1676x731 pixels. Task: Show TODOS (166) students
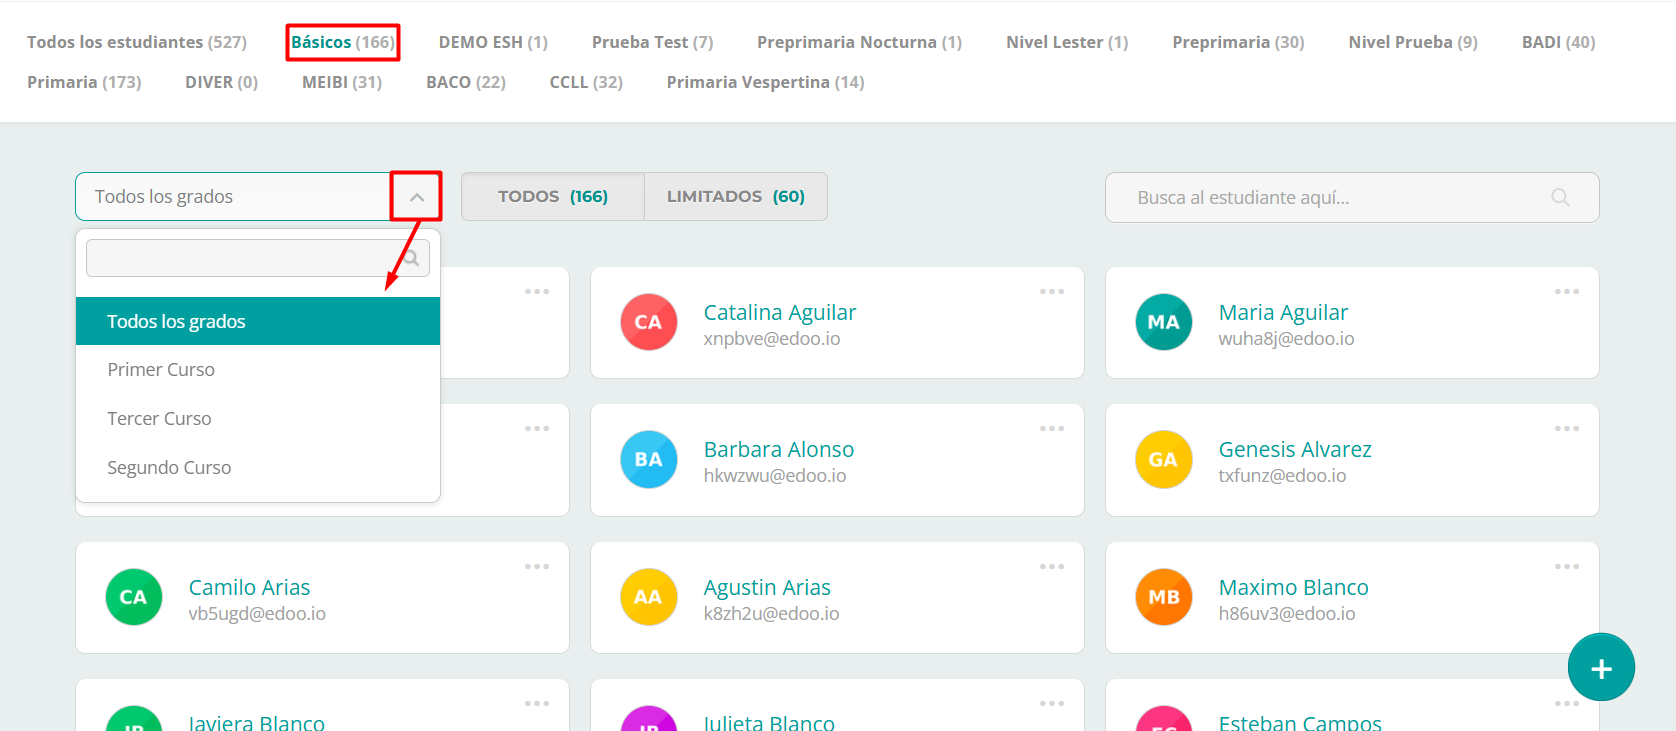(553, 196)
